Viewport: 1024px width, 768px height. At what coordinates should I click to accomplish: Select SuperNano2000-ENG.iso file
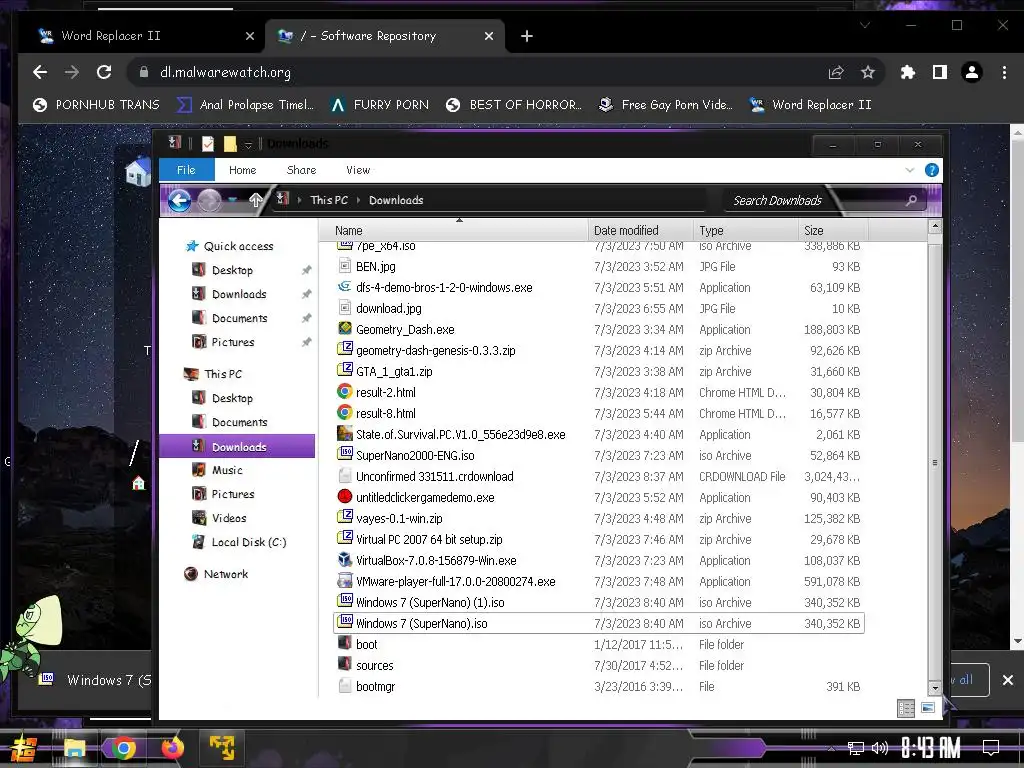click(415, 455)
